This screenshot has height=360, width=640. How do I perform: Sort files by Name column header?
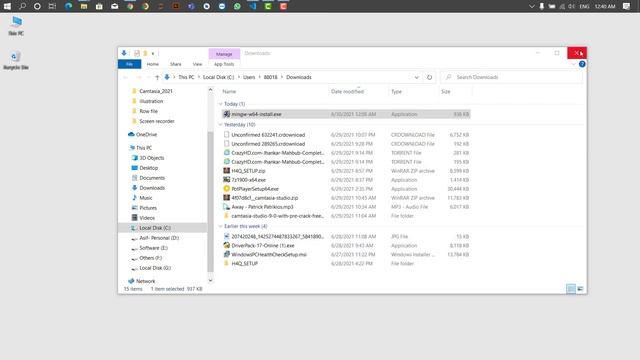[229, 91]
